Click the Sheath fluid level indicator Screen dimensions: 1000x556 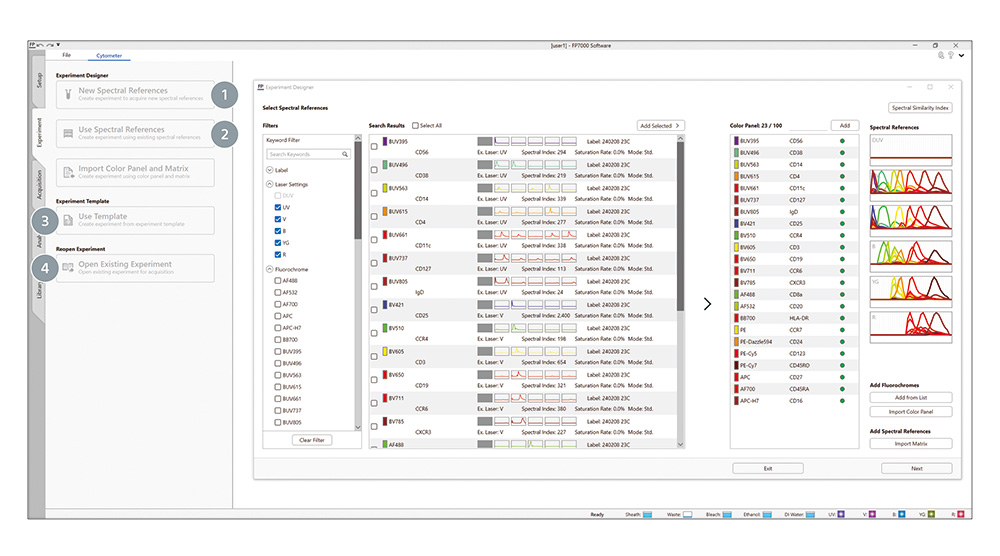point(646,514)
